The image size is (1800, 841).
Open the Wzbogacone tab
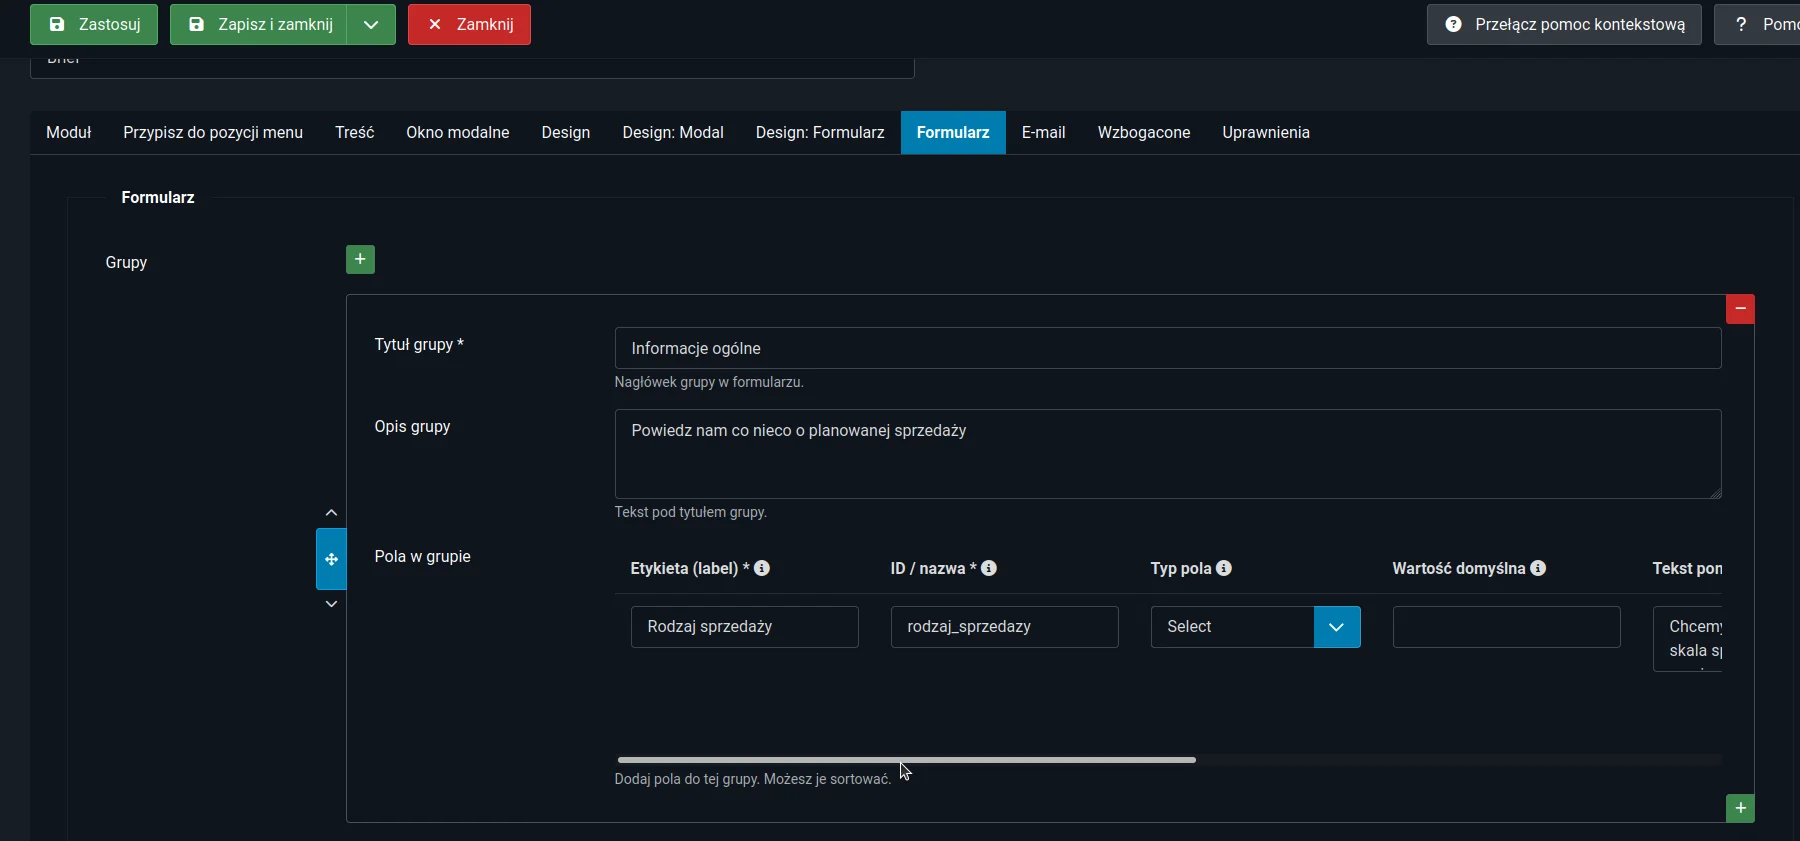(x=1144, y=133)
